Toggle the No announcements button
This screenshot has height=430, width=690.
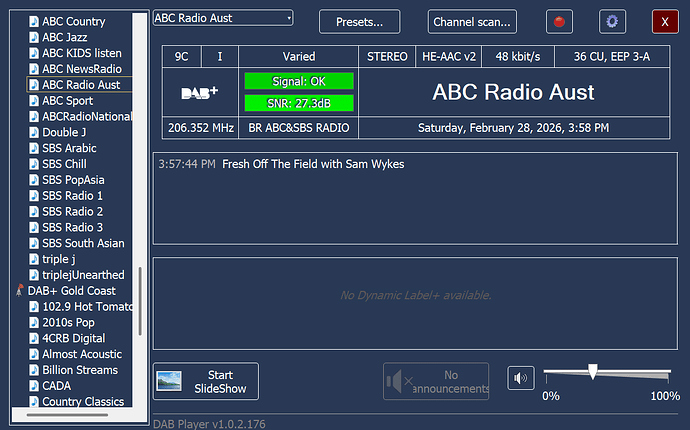439,381
